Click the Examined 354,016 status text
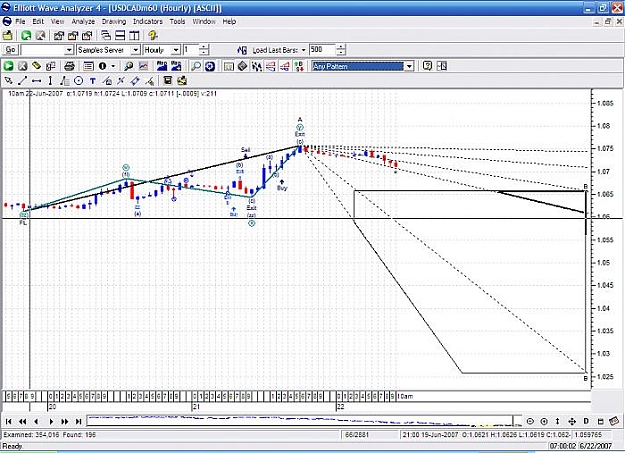Image resolution: width=625 pixels, height=453 pixels. [30, 435]
